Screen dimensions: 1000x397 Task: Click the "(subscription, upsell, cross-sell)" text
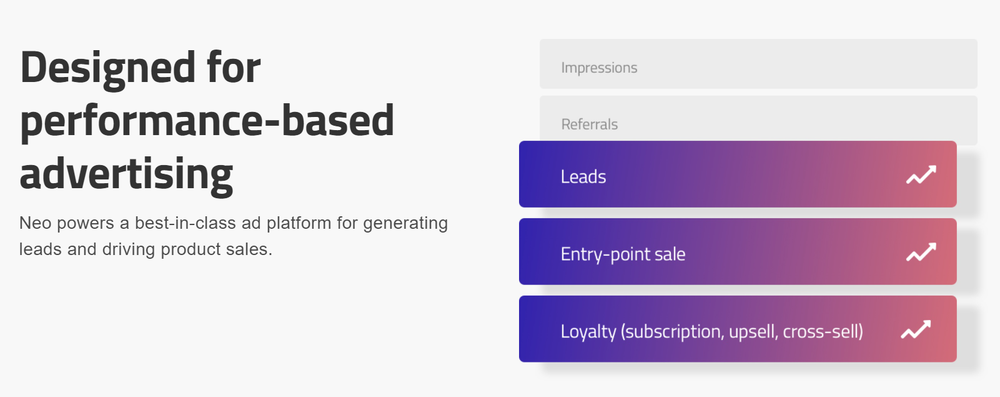pyautogui.click(x=742, y=332)
